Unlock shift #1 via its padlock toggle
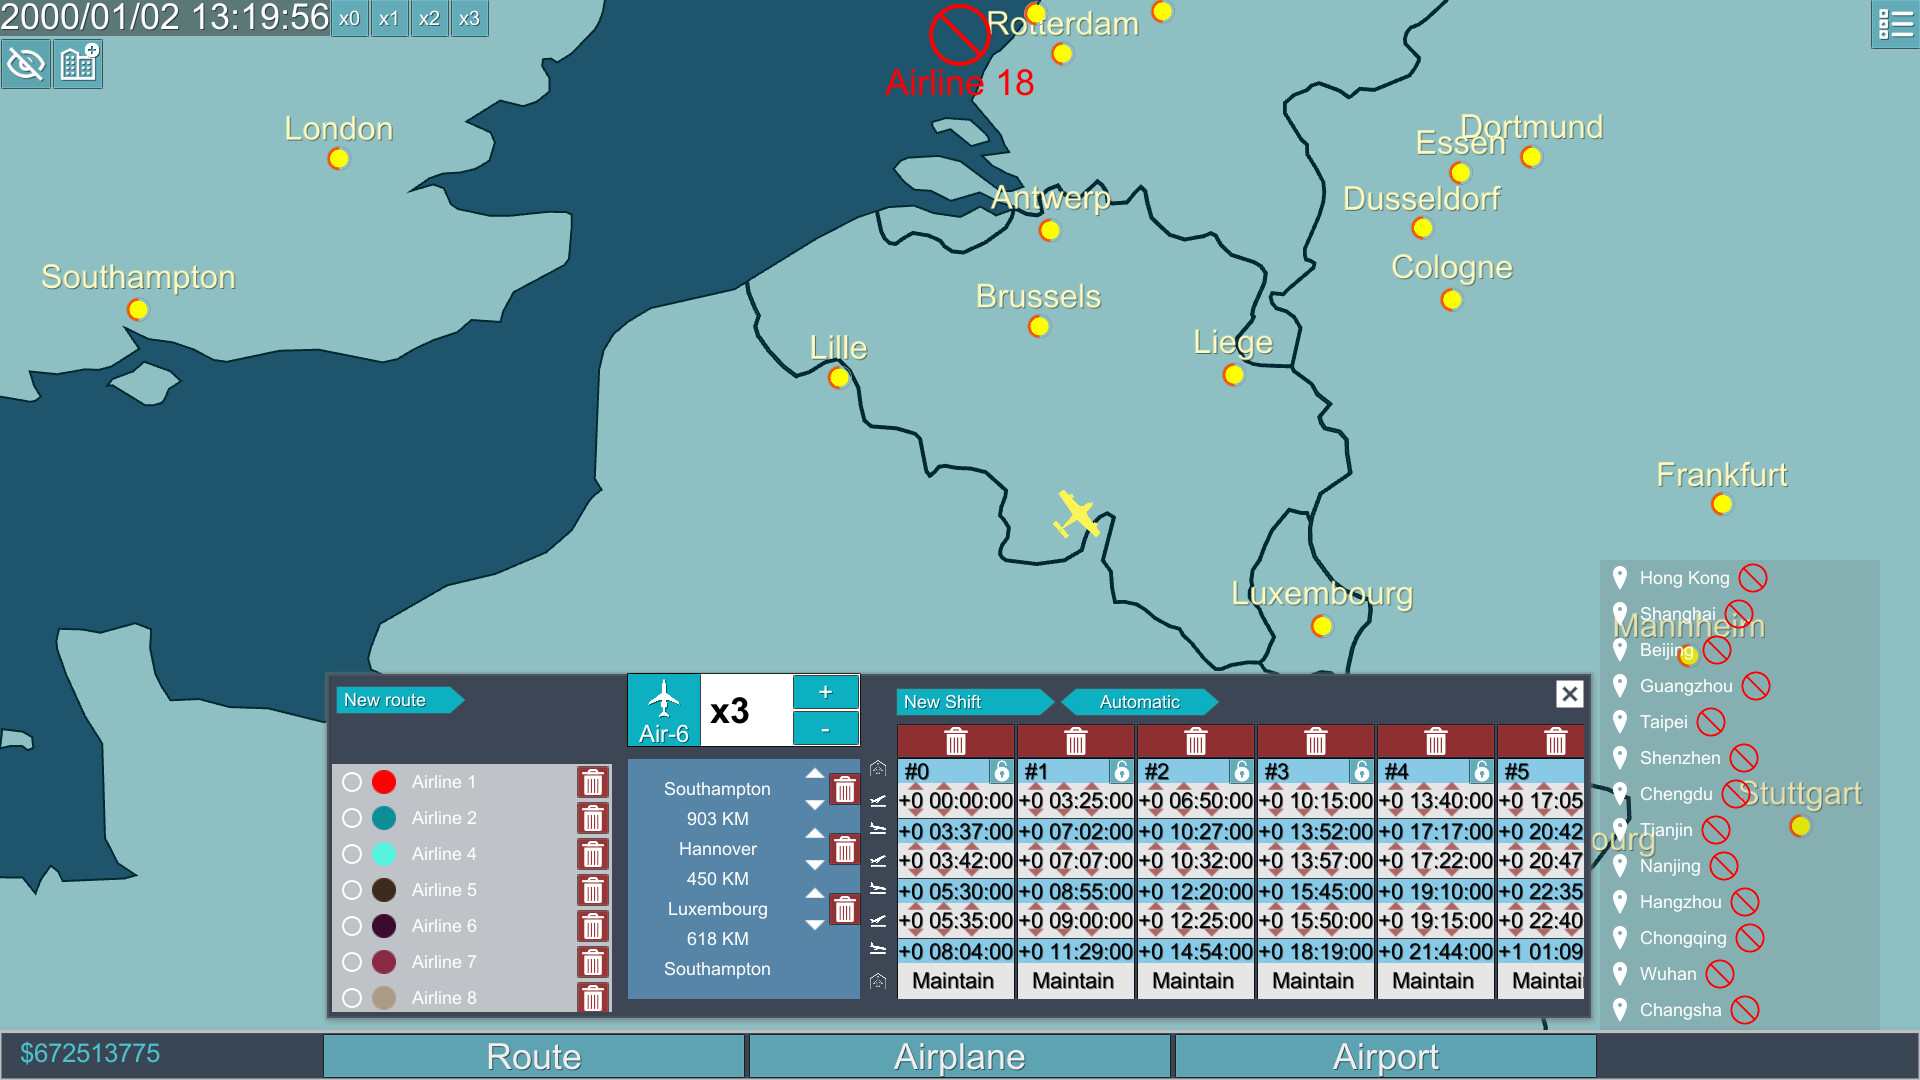Image resolution: width=1920 pixels, height=1080 pixels. pyautogui.click(x=1120, y=771)
